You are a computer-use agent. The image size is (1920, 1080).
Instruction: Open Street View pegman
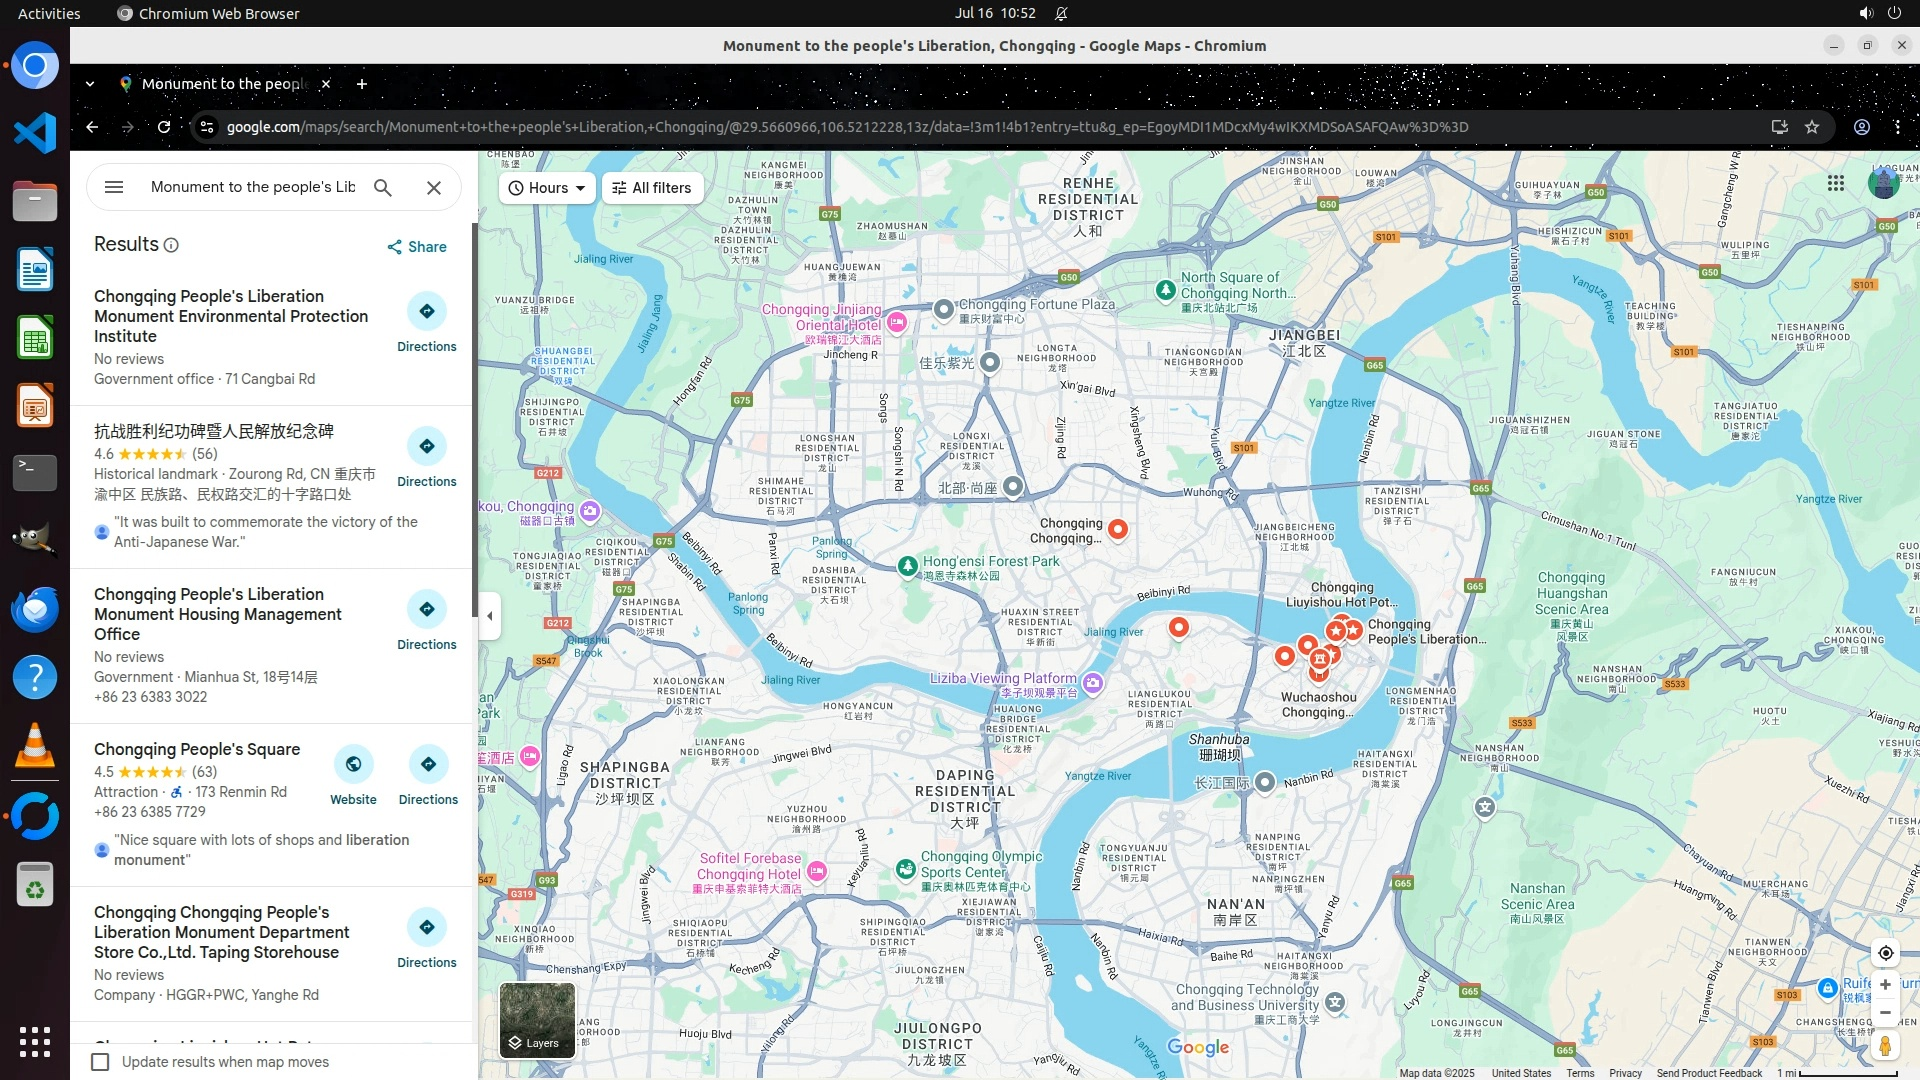1885,1046
